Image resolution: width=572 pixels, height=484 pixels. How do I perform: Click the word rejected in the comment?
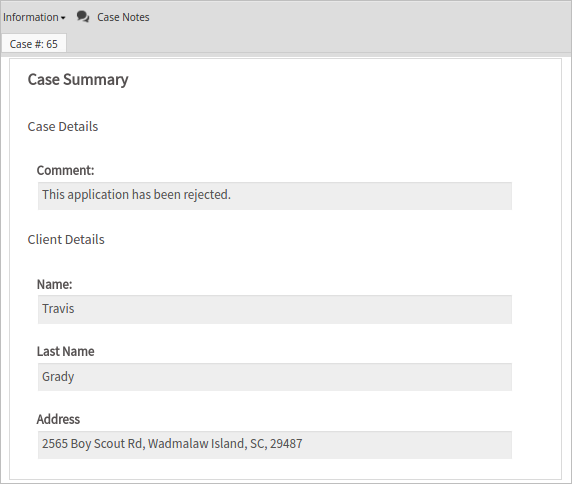(x=207, y=195)
